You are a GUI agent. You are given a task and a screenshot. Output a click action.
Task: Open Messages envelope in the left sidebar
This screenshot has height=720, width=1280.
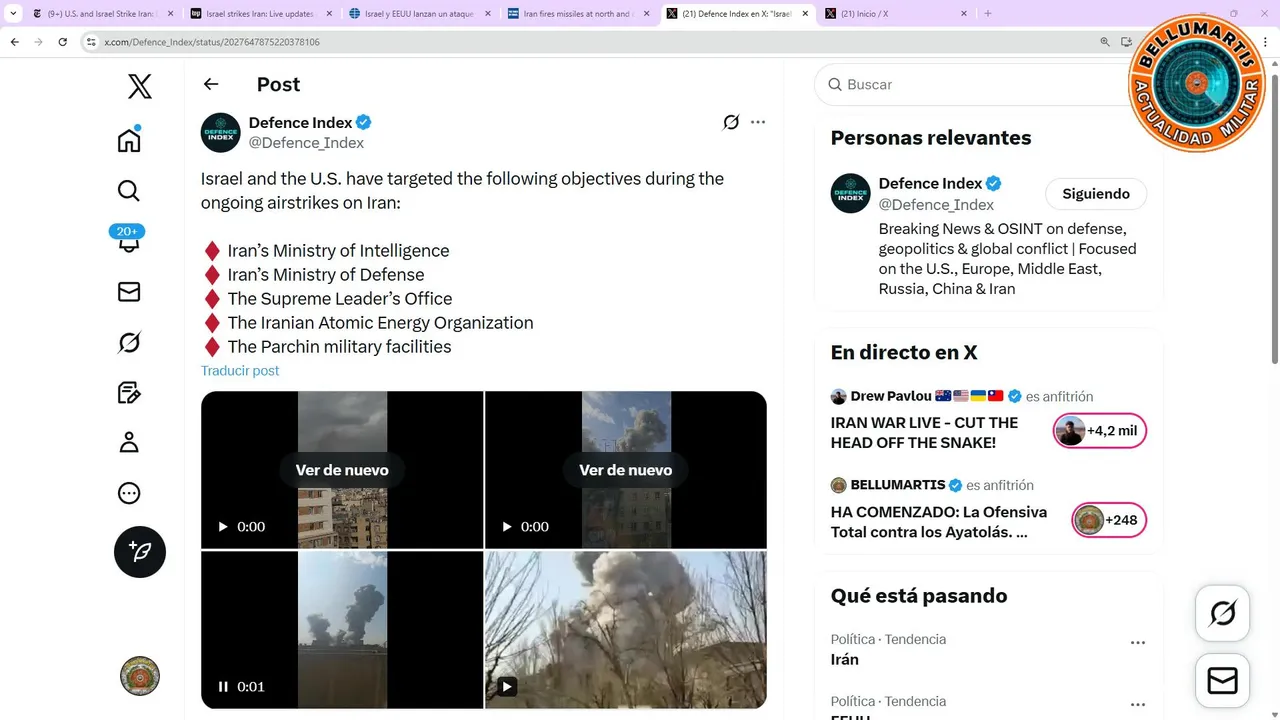coord(129,292)
